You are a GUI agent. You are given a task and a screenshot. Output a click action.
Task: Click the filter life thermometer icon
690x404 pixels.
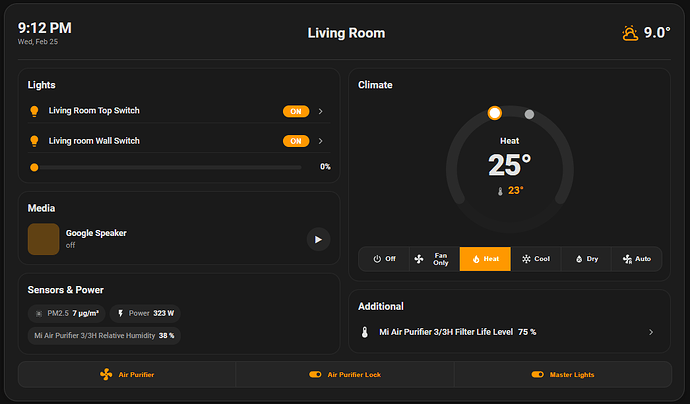[x=364, y=332]
